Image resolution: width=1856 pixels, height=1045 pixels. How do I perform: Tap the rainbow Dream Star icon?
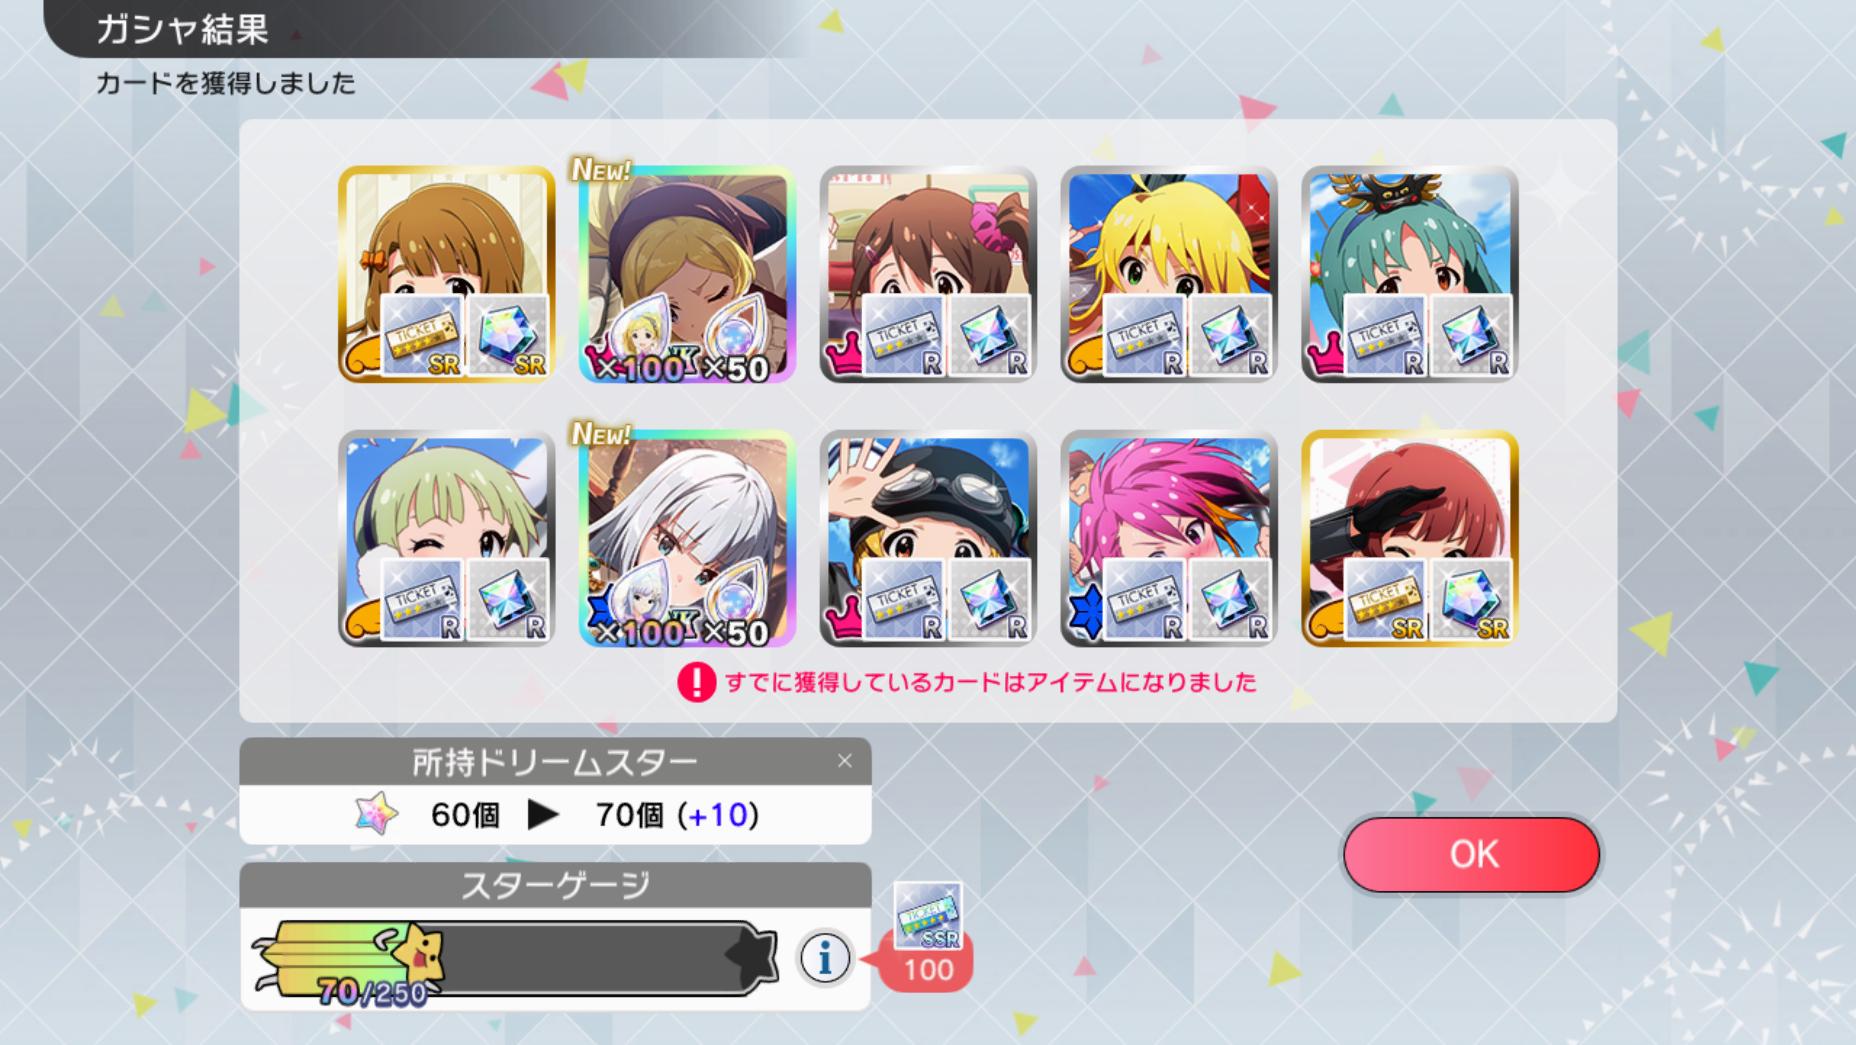click(x=377, y=814)
